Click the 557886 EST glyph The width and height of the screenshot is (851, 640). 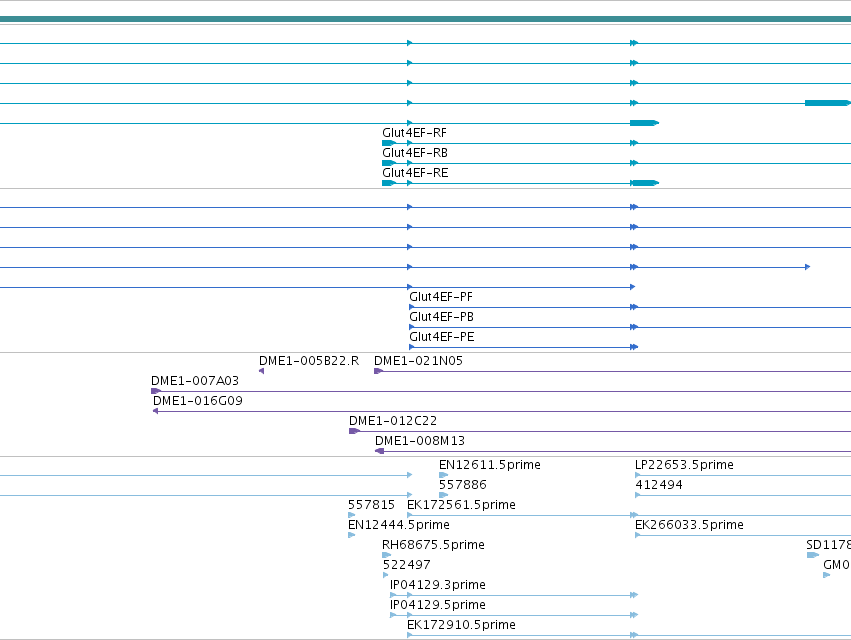(x=443, y=495)
